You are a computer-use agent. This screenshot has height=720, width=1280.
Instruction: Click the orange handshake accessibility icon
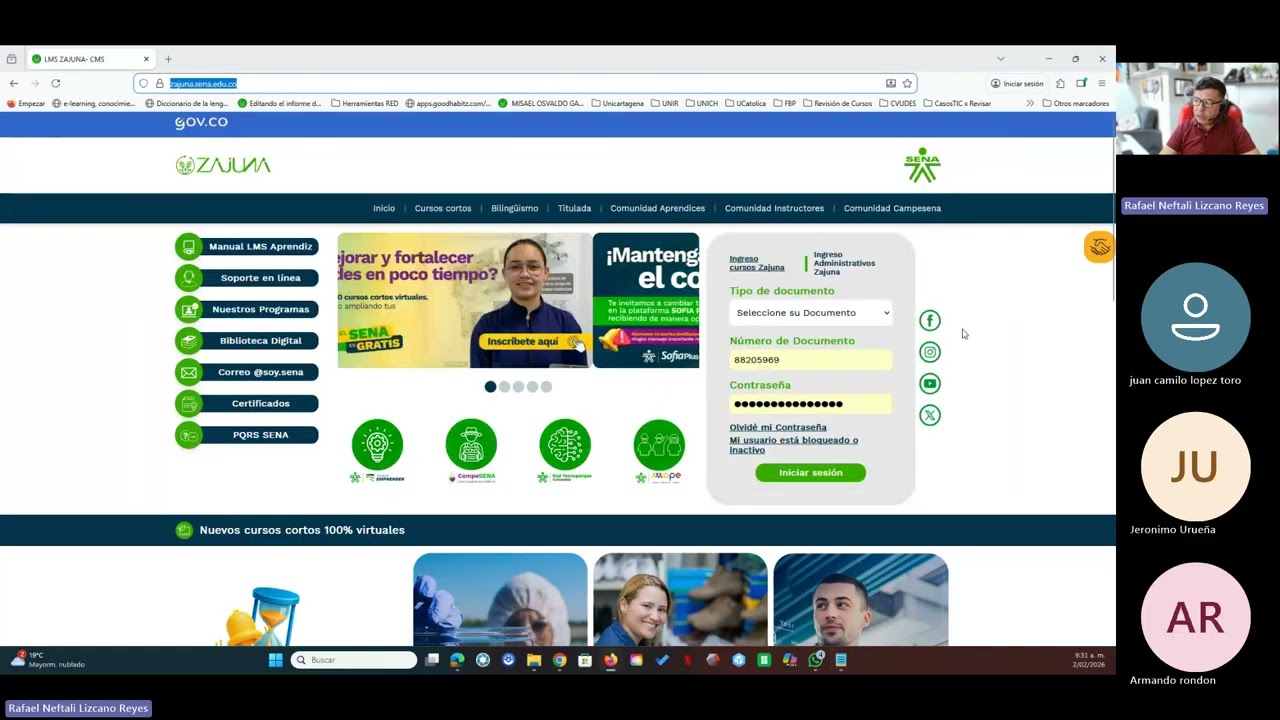(x=1099, y=247)
